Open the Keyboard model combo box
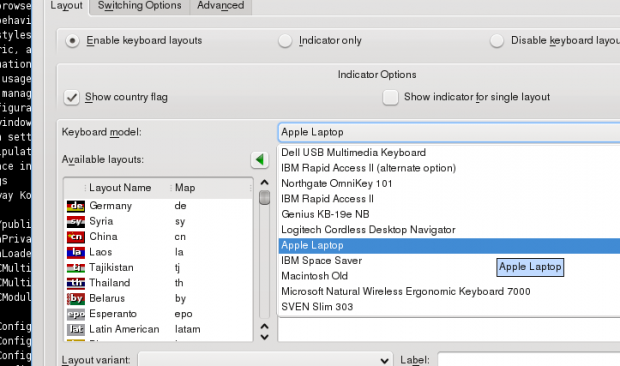 [449, 132]
